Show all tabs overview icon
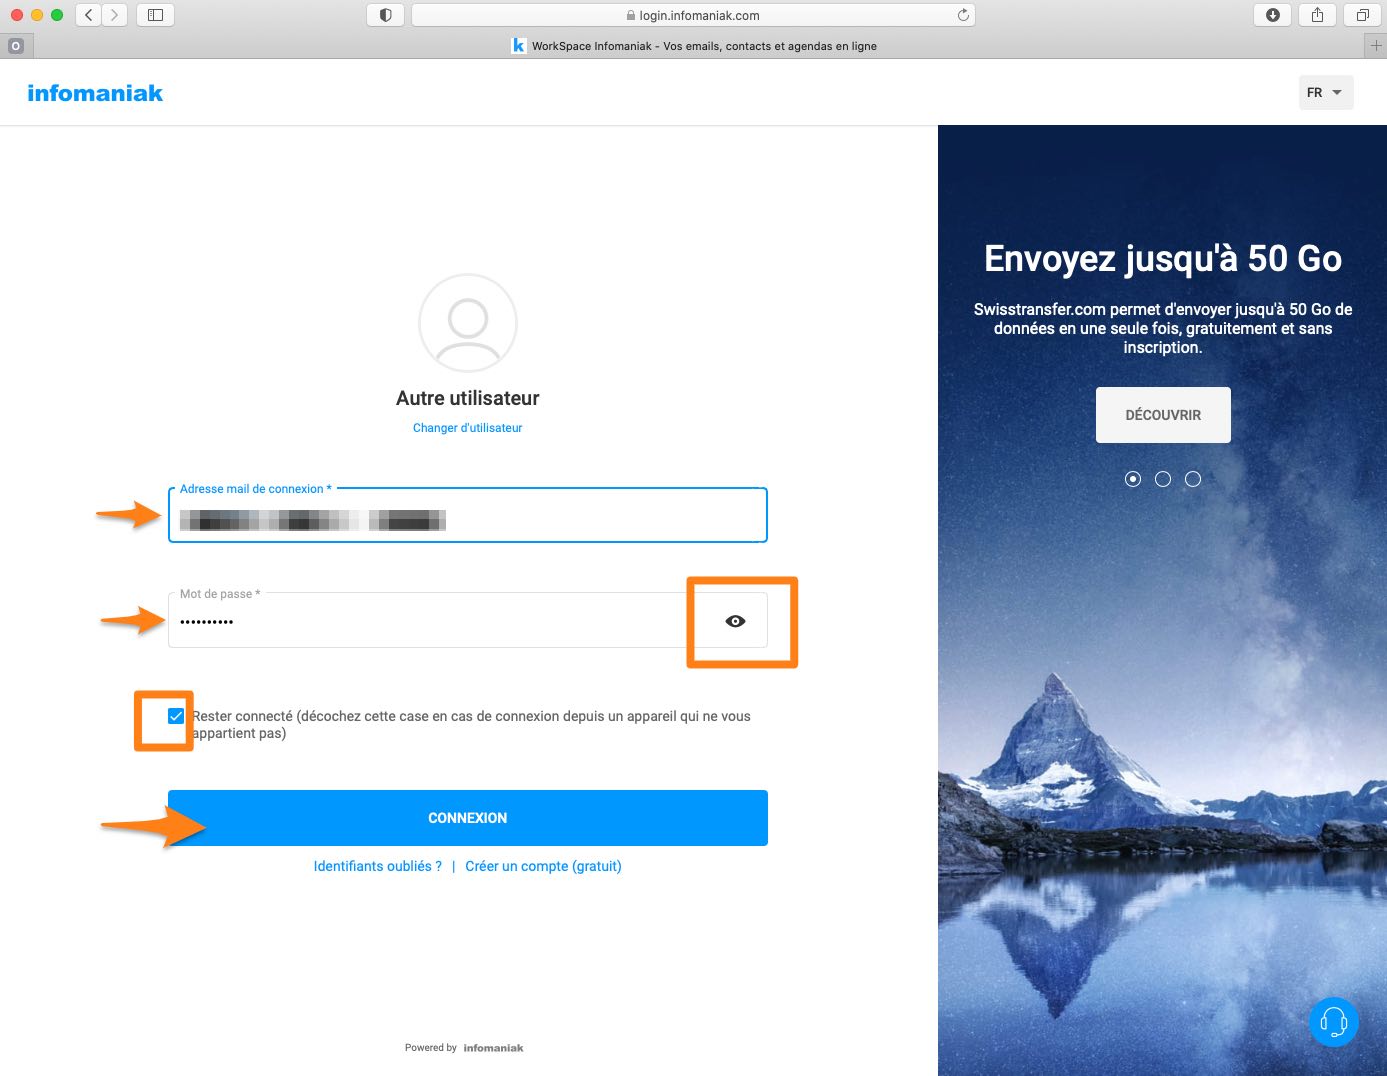 [x=1362, y=15]
